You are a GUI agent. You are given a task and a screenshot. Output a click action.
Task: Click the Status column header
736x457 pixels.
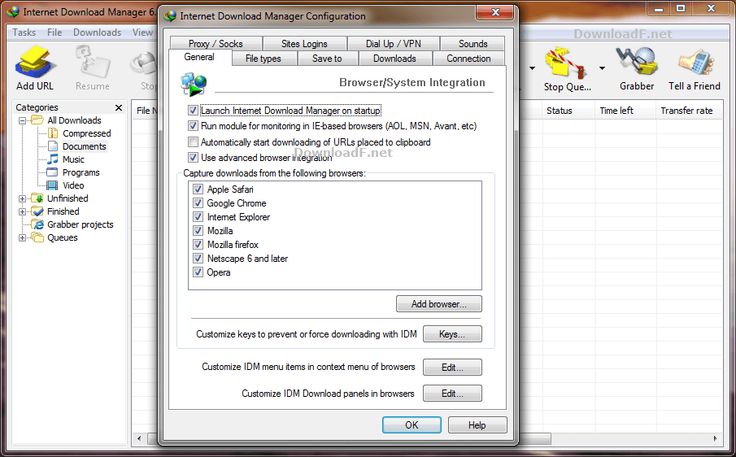[567, 111]
